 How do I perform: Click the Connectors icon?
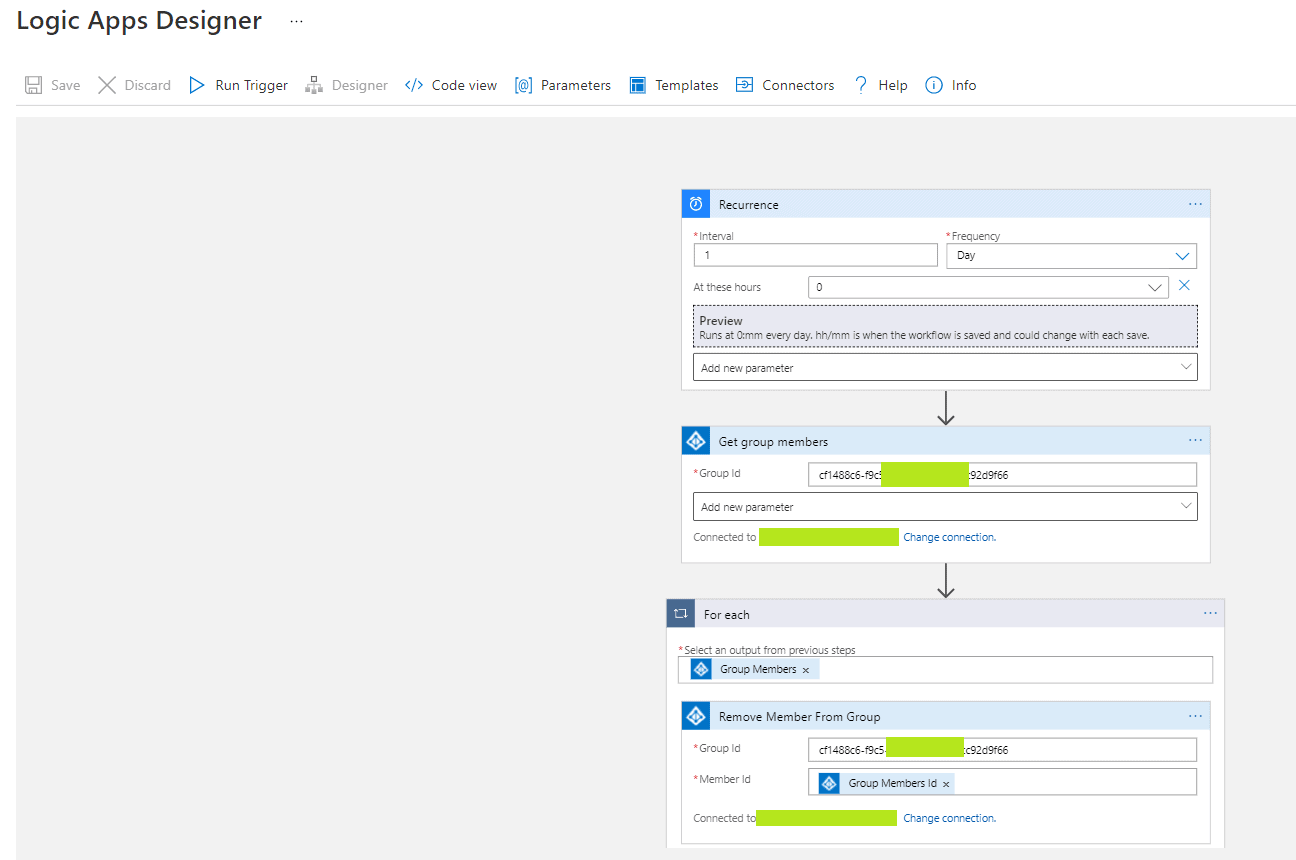tap(744, 85)
